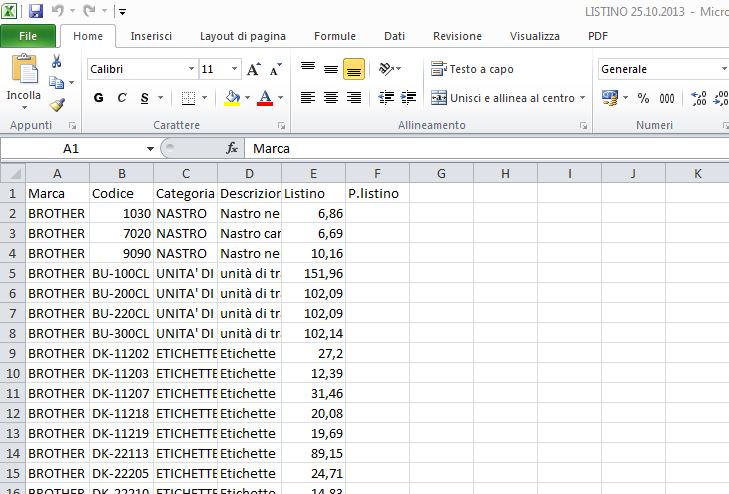Toggle underline S formatting
Screen dimensions: 729x494
[145, 98]
